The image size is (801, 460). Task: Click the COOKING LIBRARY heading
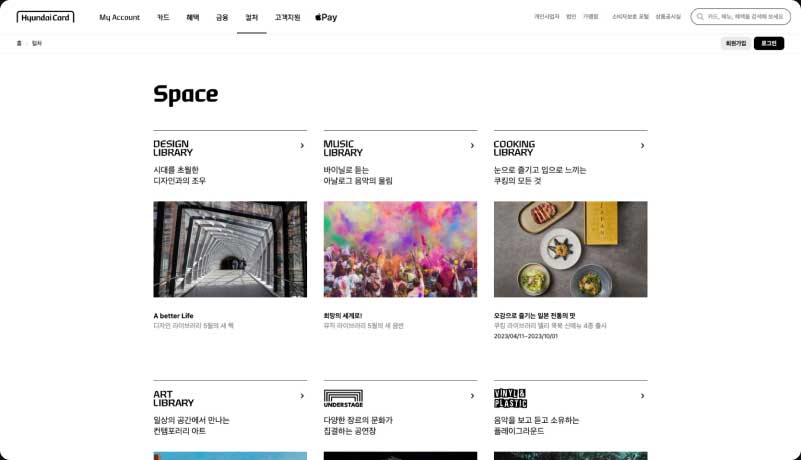click(x=514, y=148)
